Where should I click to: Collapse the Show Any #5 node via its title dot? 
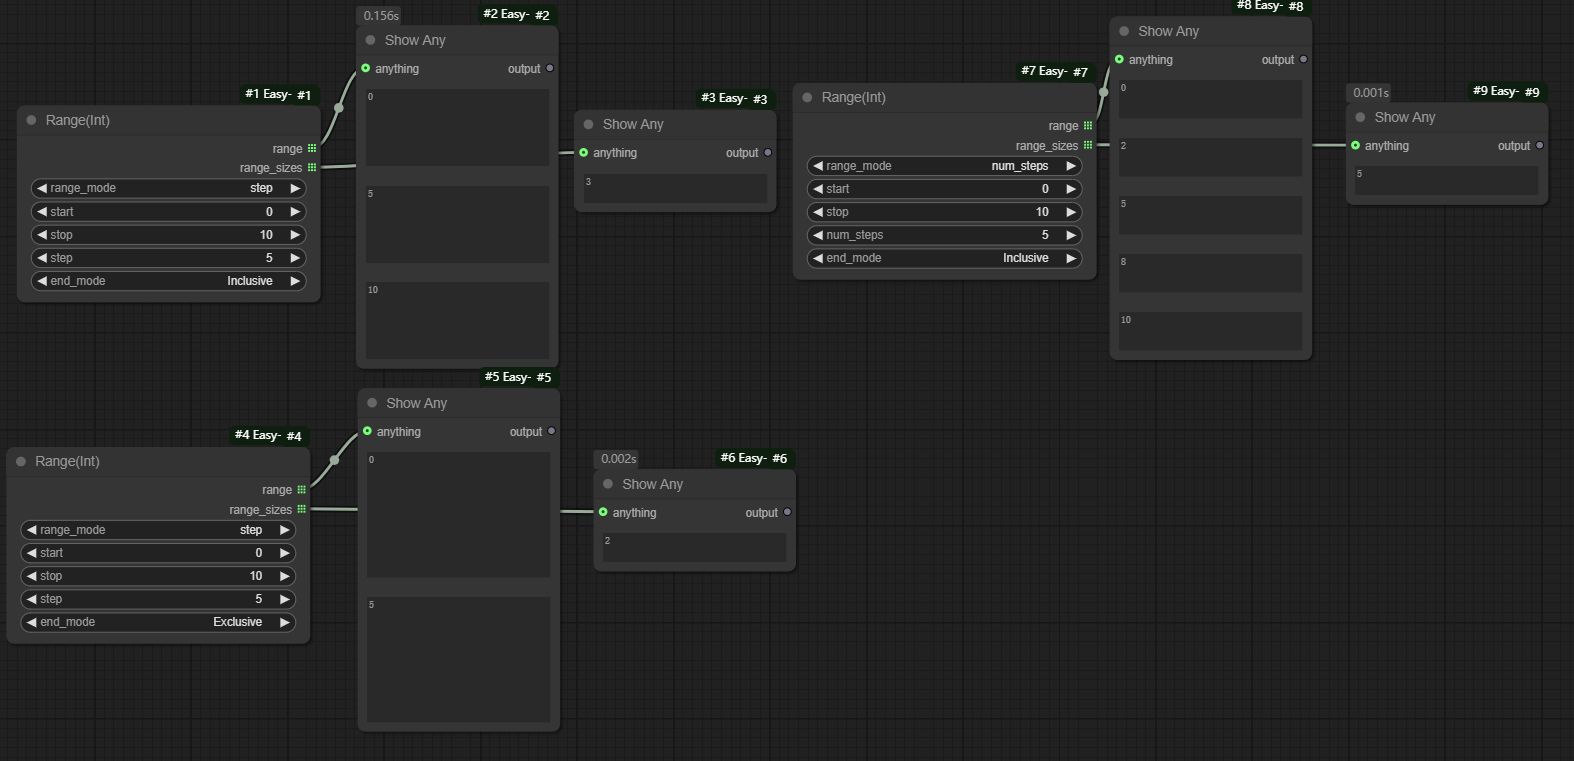coord(372,403)
